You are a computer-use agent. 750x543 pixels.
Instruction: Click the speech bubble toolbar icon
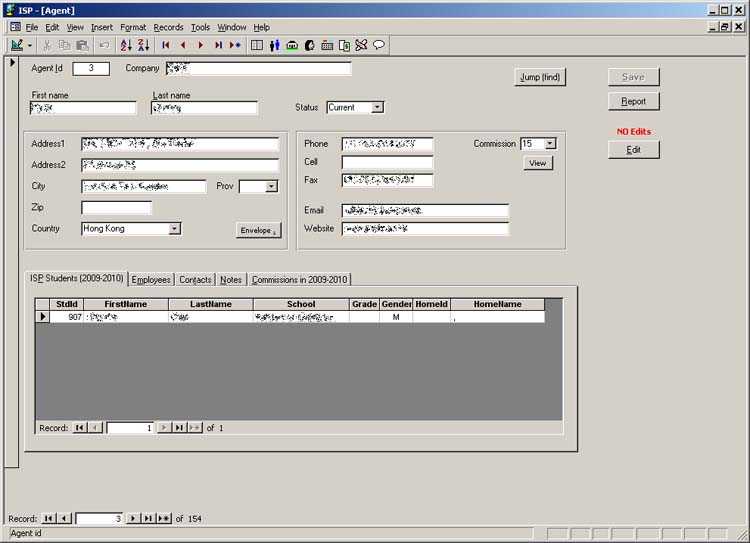pyautogui.click(x=379, y=45)
